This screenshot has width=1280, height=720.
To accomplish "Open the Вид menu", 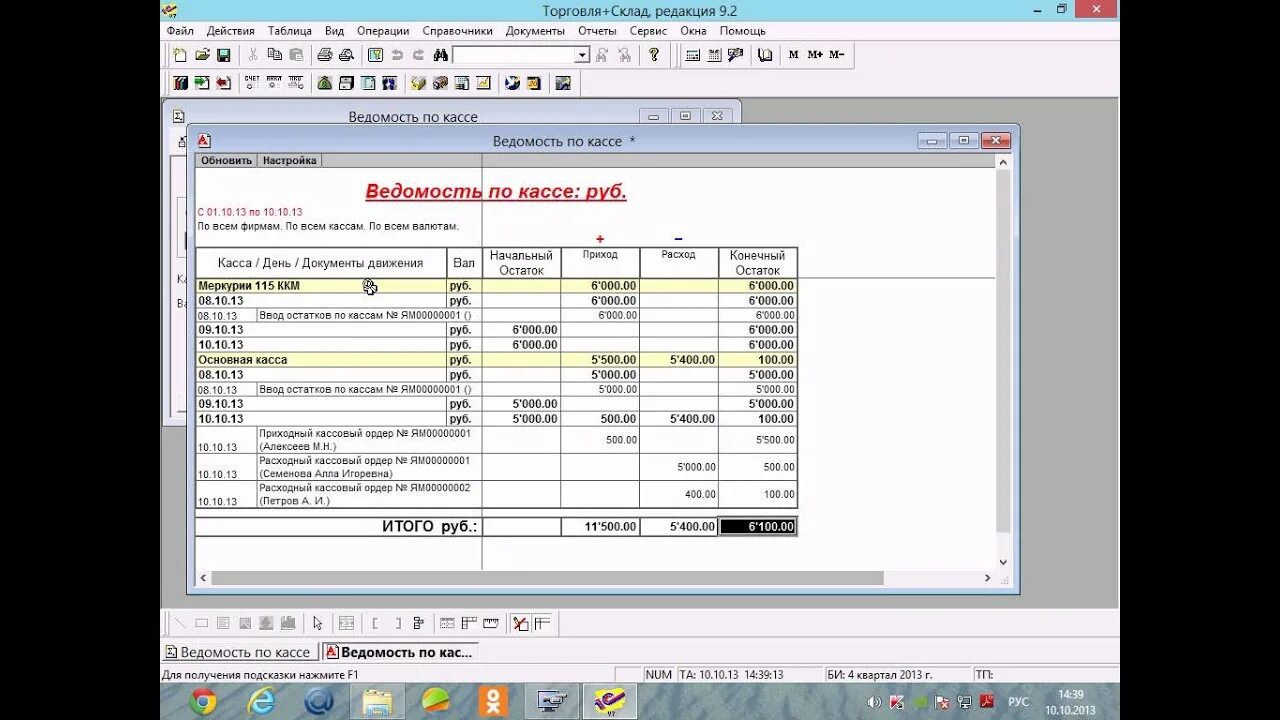I will coord(334,31).
